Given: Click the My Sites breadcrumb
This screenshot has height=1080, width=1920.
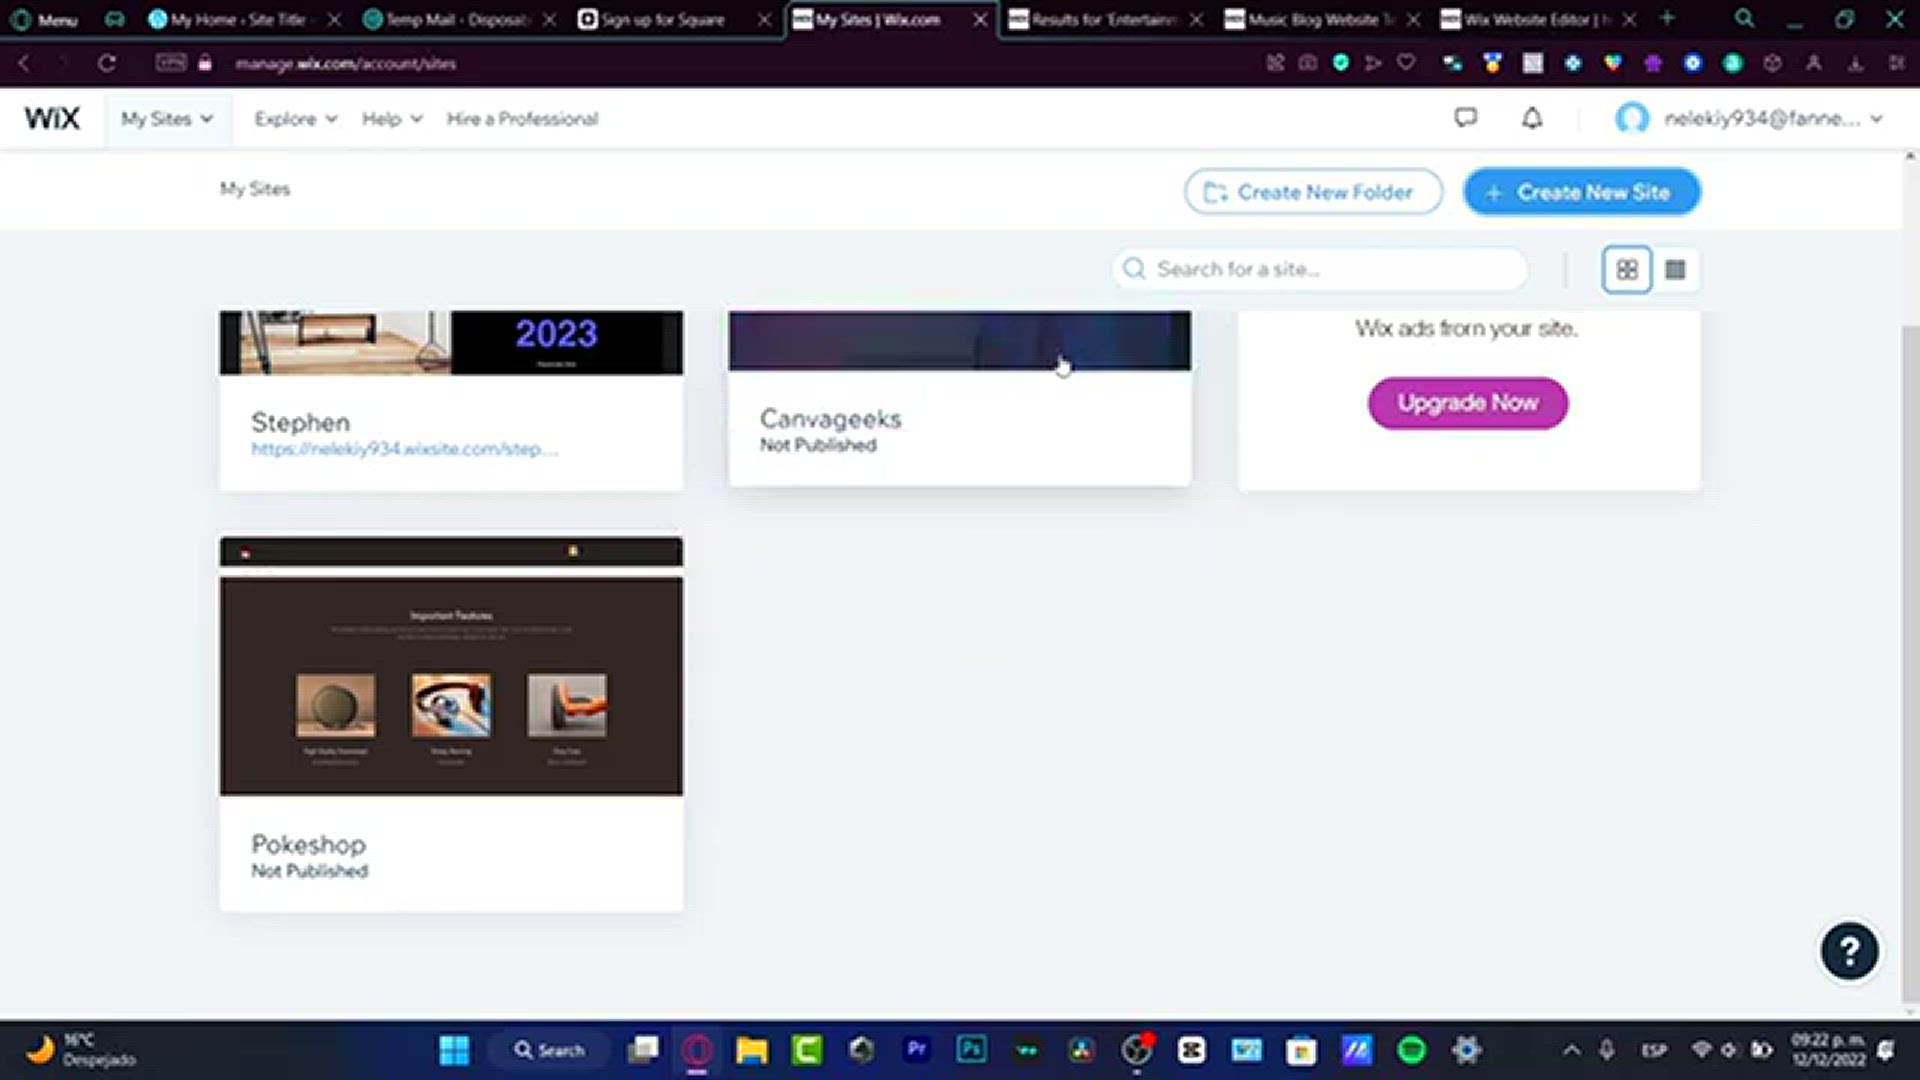Looking at the screenshot, I should 255,189.
